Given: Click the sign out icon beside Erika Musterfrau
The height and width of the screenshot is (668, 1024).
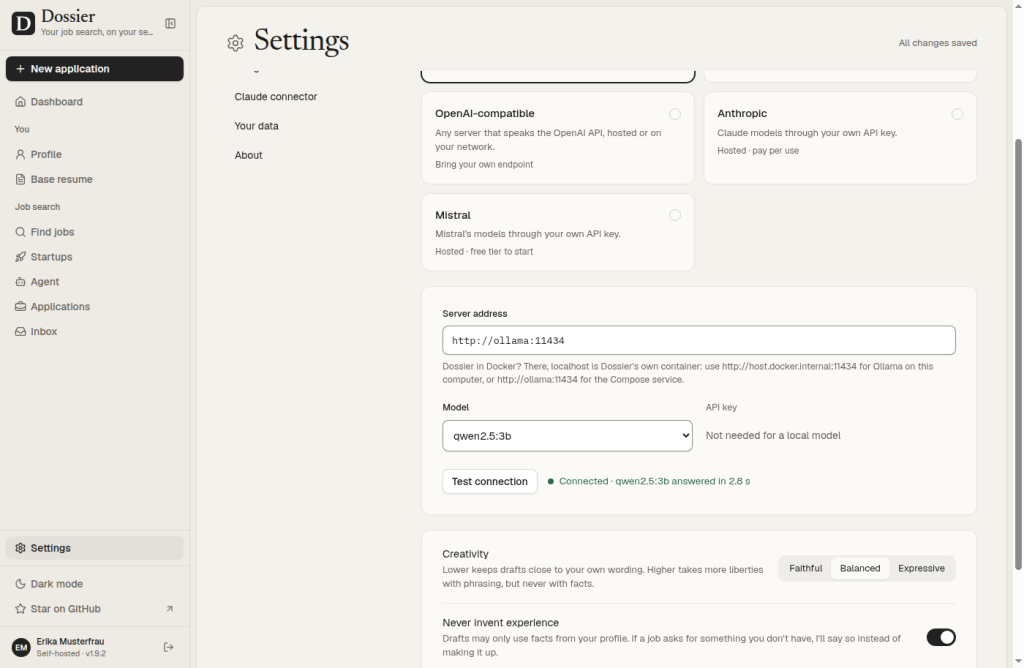Looking at the screenshot, I should pyautogui.click(x=168, y=648).
